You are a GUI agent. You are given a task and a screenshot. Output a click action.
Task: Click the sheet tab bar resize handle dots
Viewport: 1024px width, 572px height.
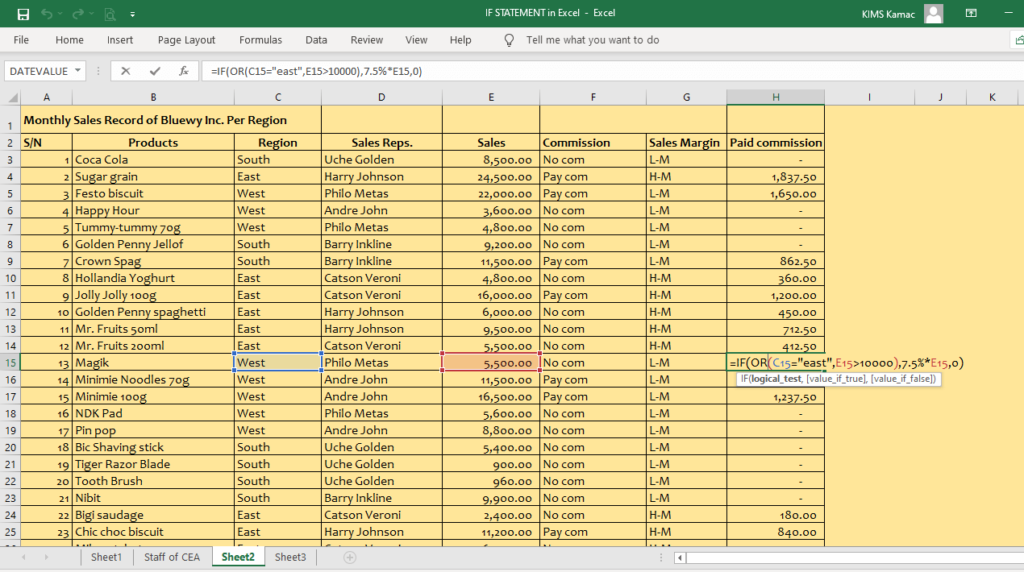click(x=661, y=558)
